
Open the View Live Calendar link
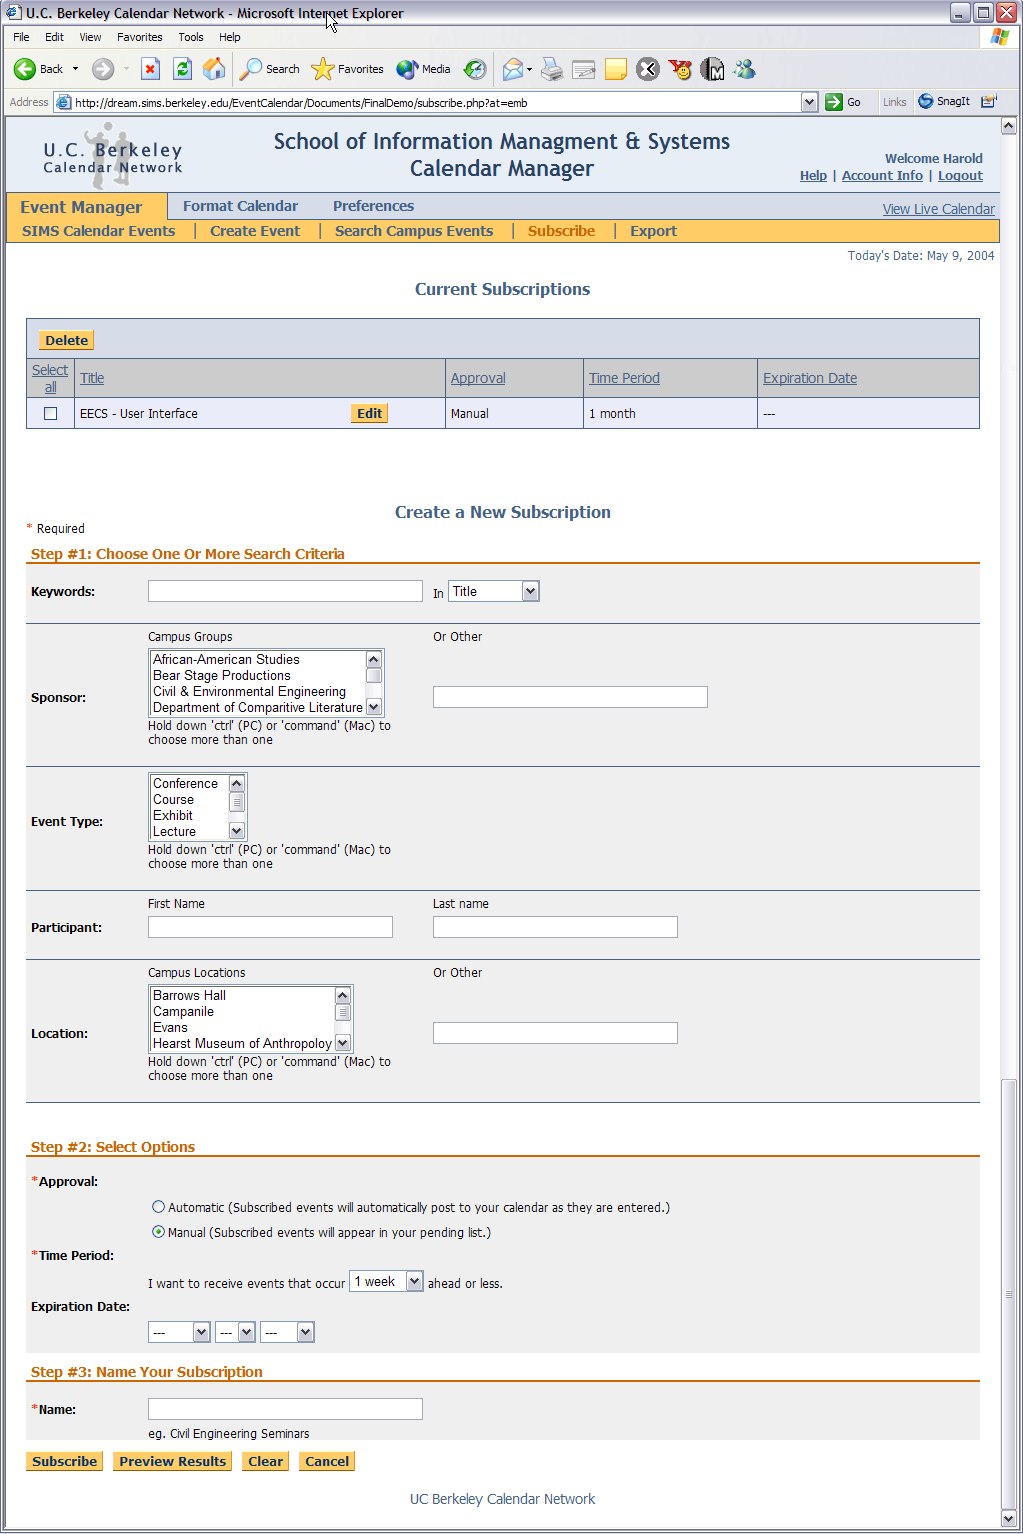pyautogui.click(x=938, y=209)
